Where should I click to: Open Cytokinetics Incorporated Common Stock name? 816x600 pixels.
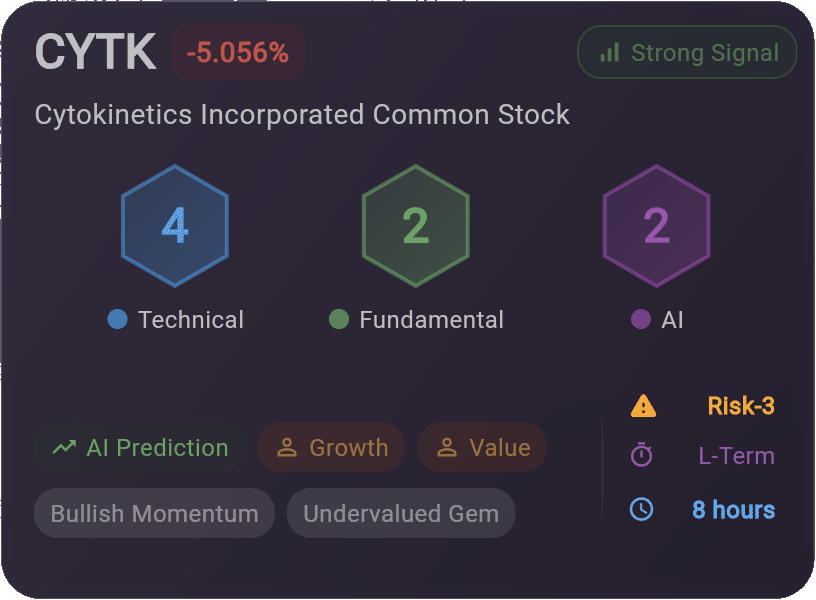302,115
